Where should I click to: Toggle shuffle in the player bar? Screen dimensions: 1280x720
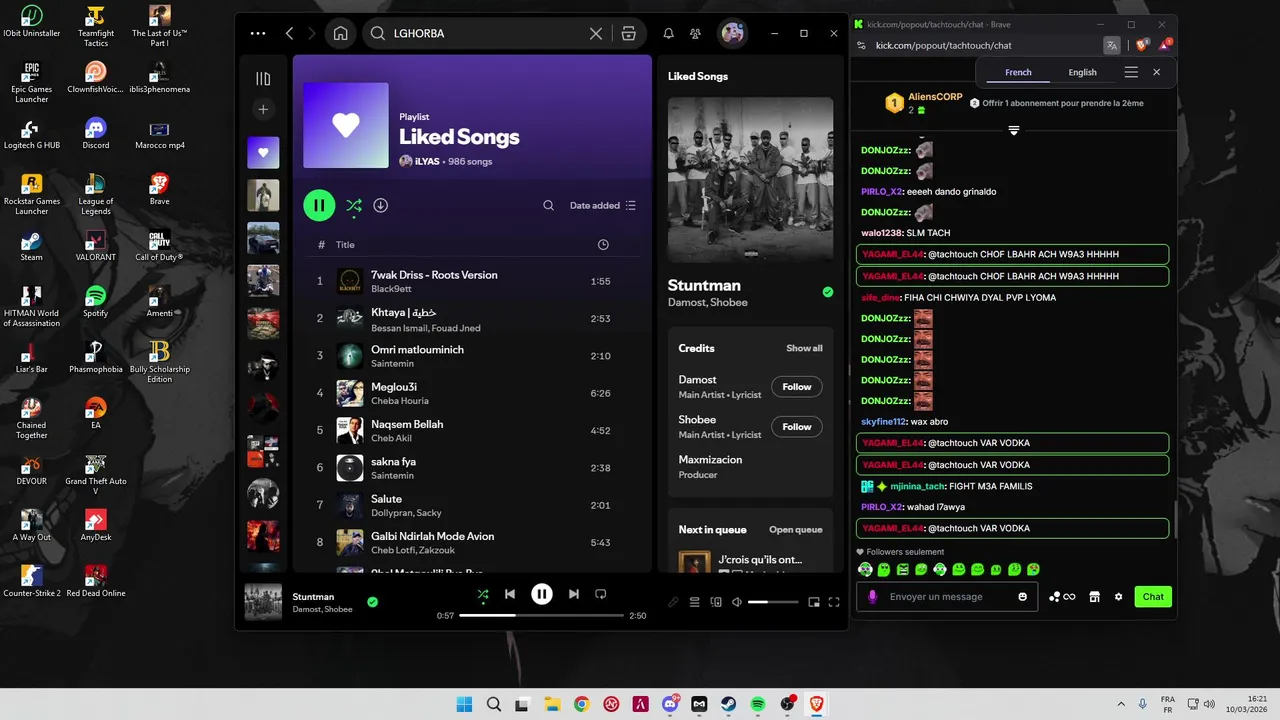[483, 594]
